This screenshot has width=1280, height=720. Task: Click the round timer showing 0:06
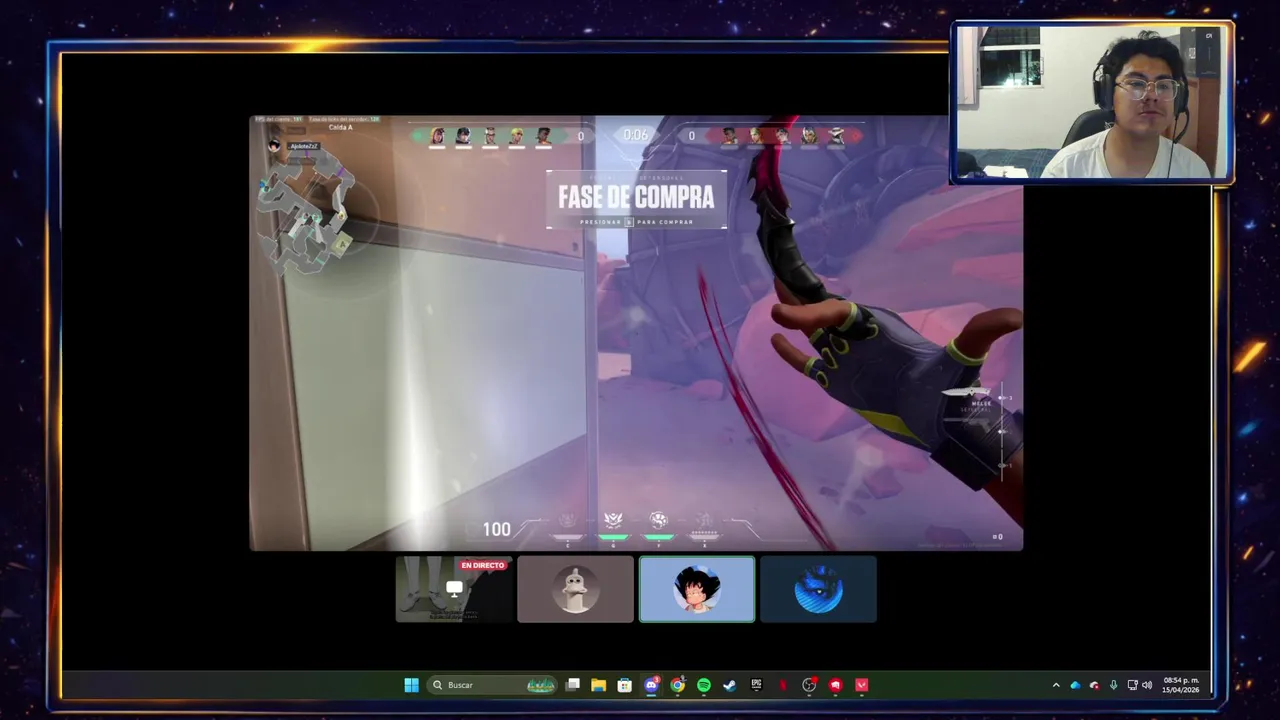click(636, 135)
